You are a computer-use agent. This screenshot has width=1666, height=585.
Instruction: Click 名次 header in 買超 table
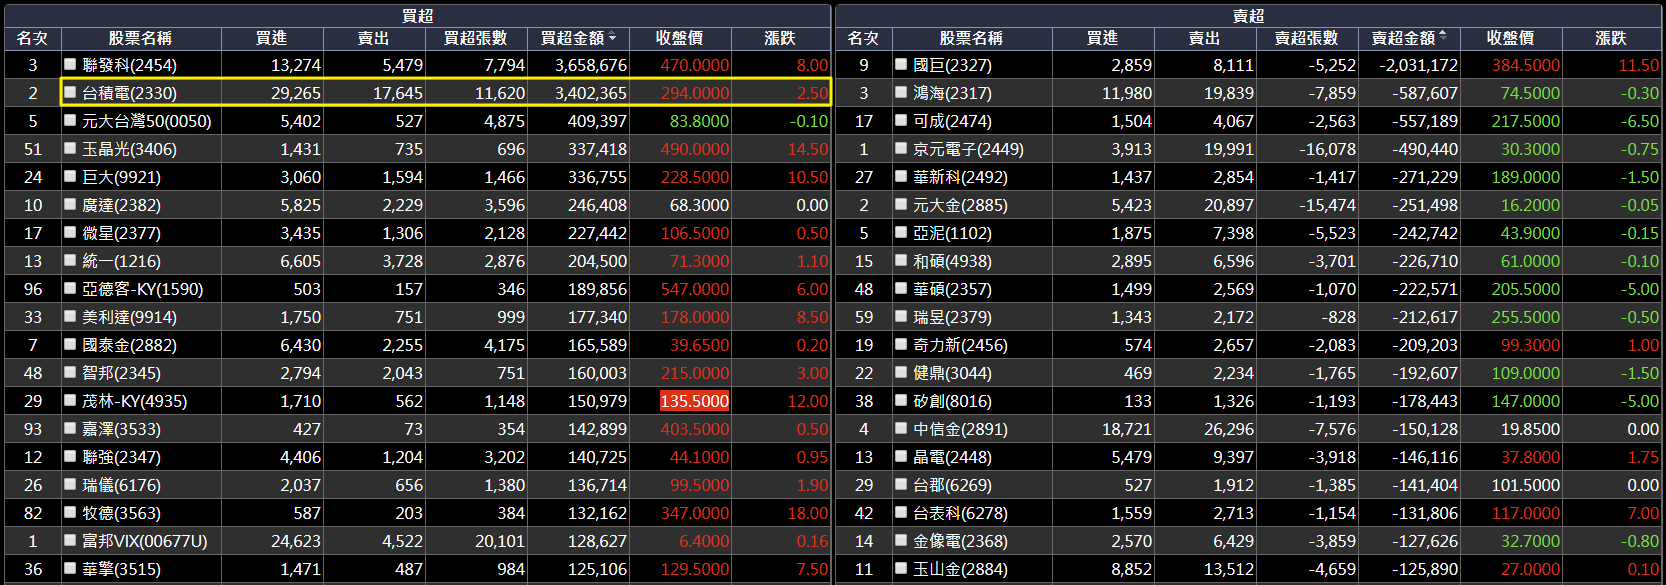coord(33,38)
